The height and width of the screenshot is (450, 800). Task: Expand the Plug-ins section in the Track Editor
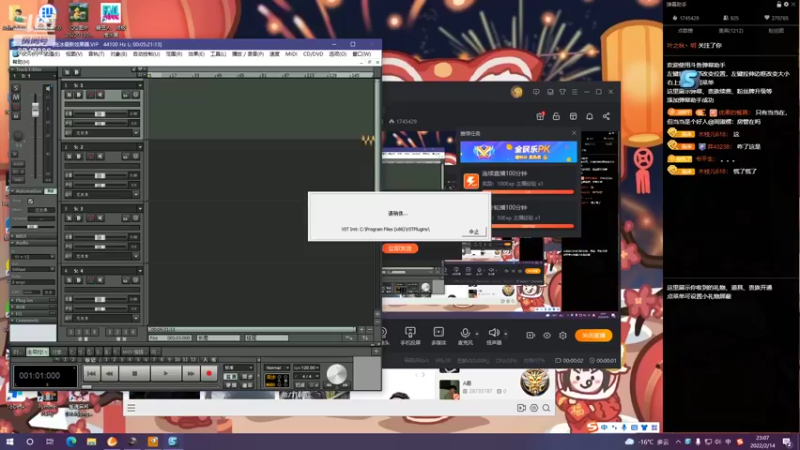pyautogui.click(x=13, y=301)
